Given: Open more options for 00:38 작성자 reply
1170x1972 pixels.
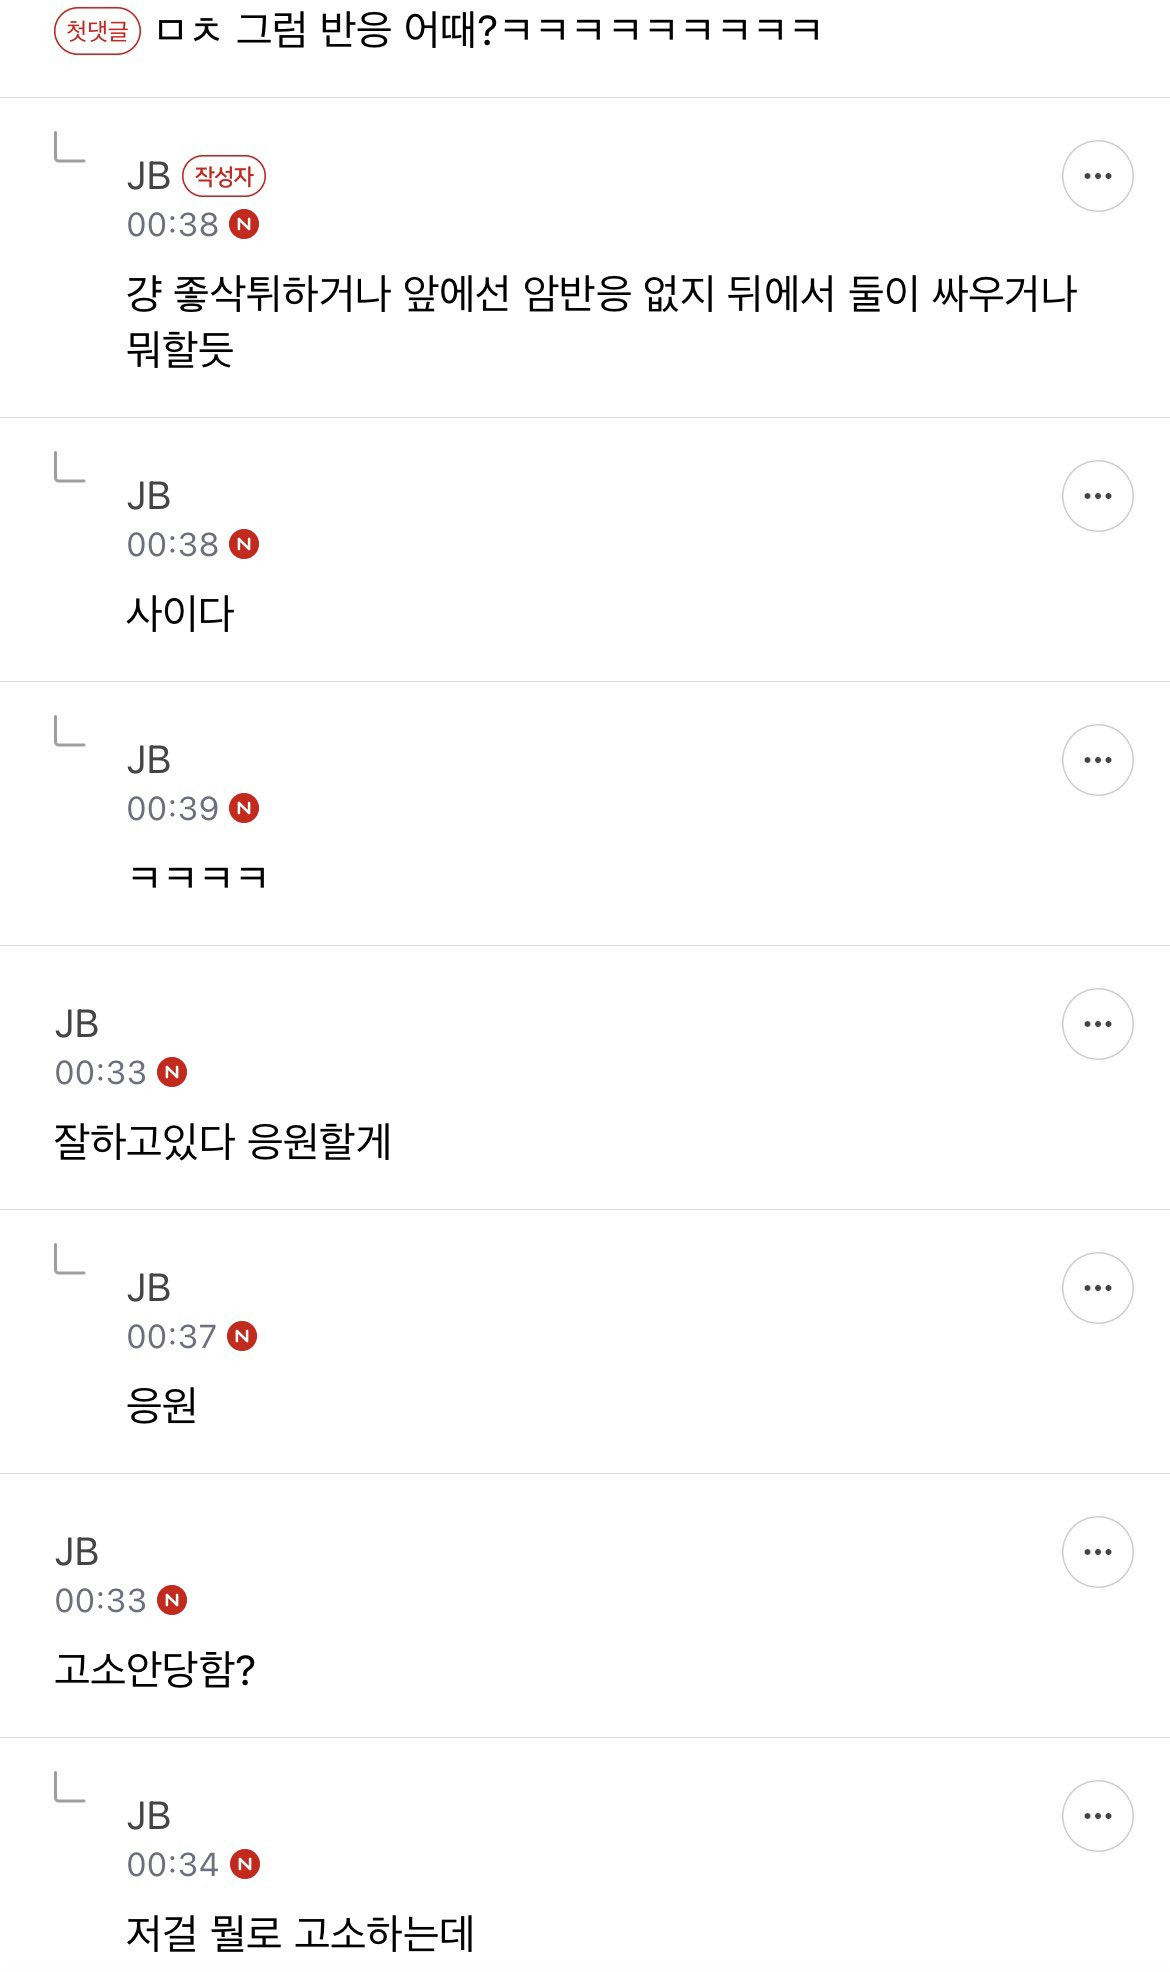Looking at the screenshot, I should (1097, 176).
